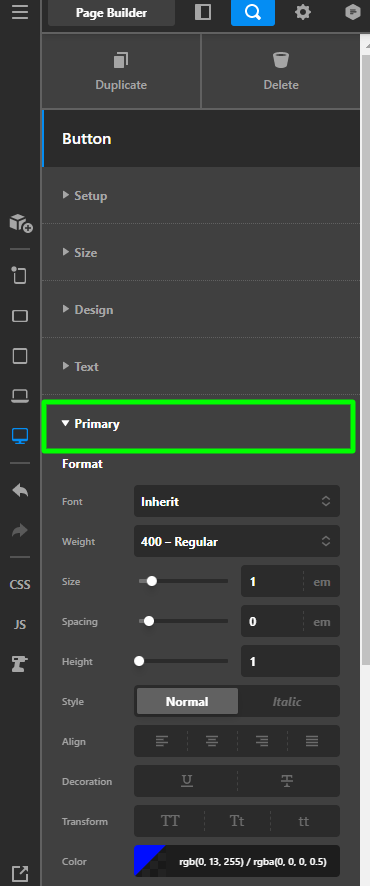Select center text alignment
The image size is (370, 886).
(x=212, y=741)
